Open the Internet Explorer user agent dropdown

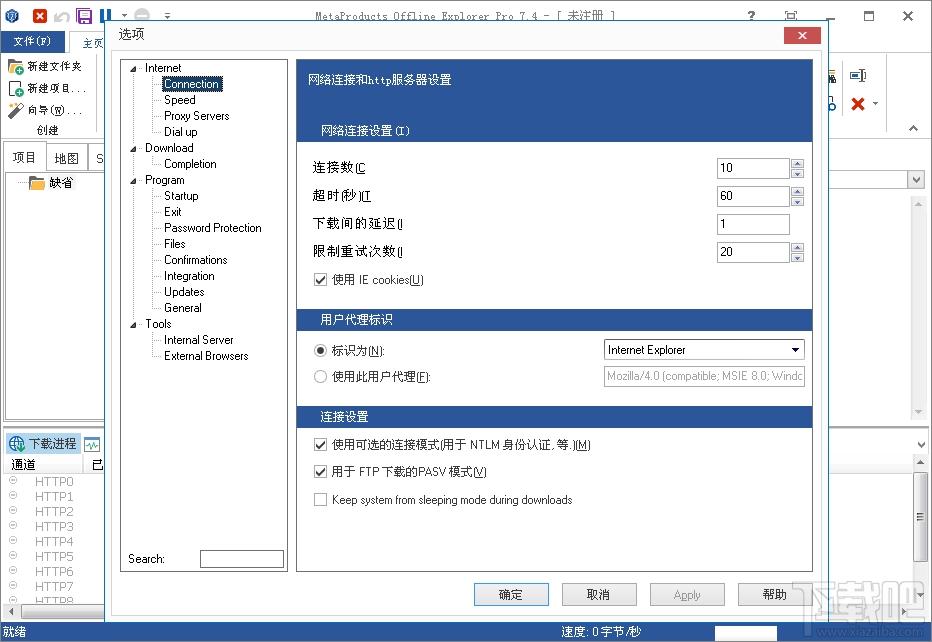[x=795, y=350]
